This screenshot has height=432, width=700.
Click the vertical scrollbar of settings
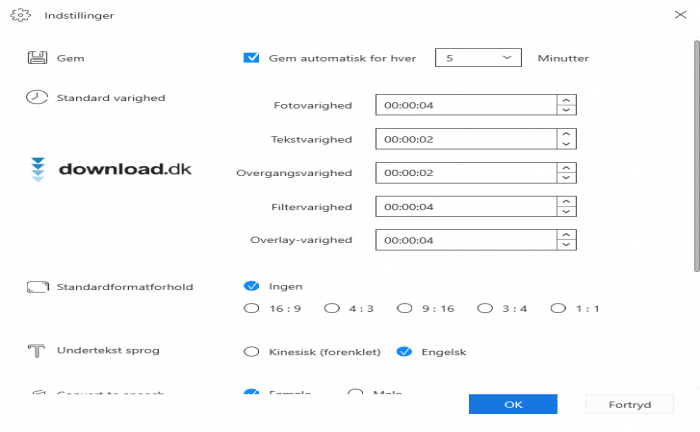[696, 156]
